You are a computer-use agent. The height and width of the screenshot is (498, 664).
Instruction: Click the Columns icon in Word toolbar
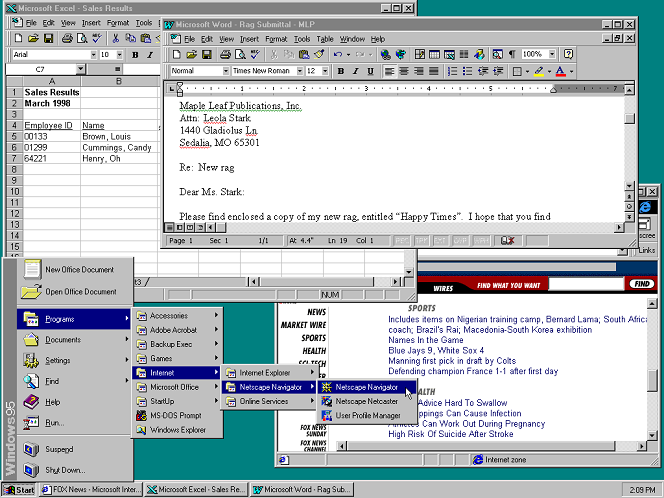(464, 54)
